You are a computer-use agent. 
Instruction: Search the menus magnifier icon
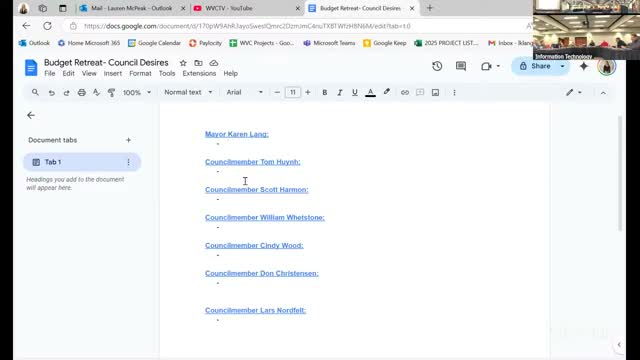point(36,93)
